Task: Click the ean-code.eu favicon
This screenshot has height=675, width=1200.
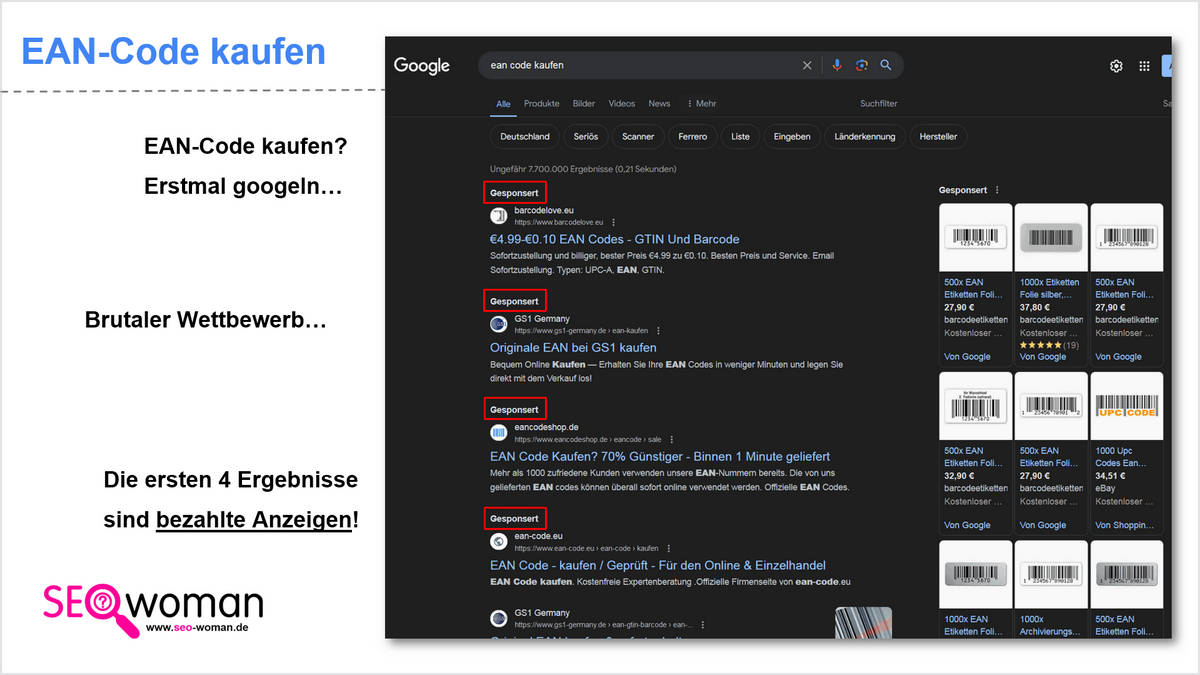Action: (x=498, y=542)
